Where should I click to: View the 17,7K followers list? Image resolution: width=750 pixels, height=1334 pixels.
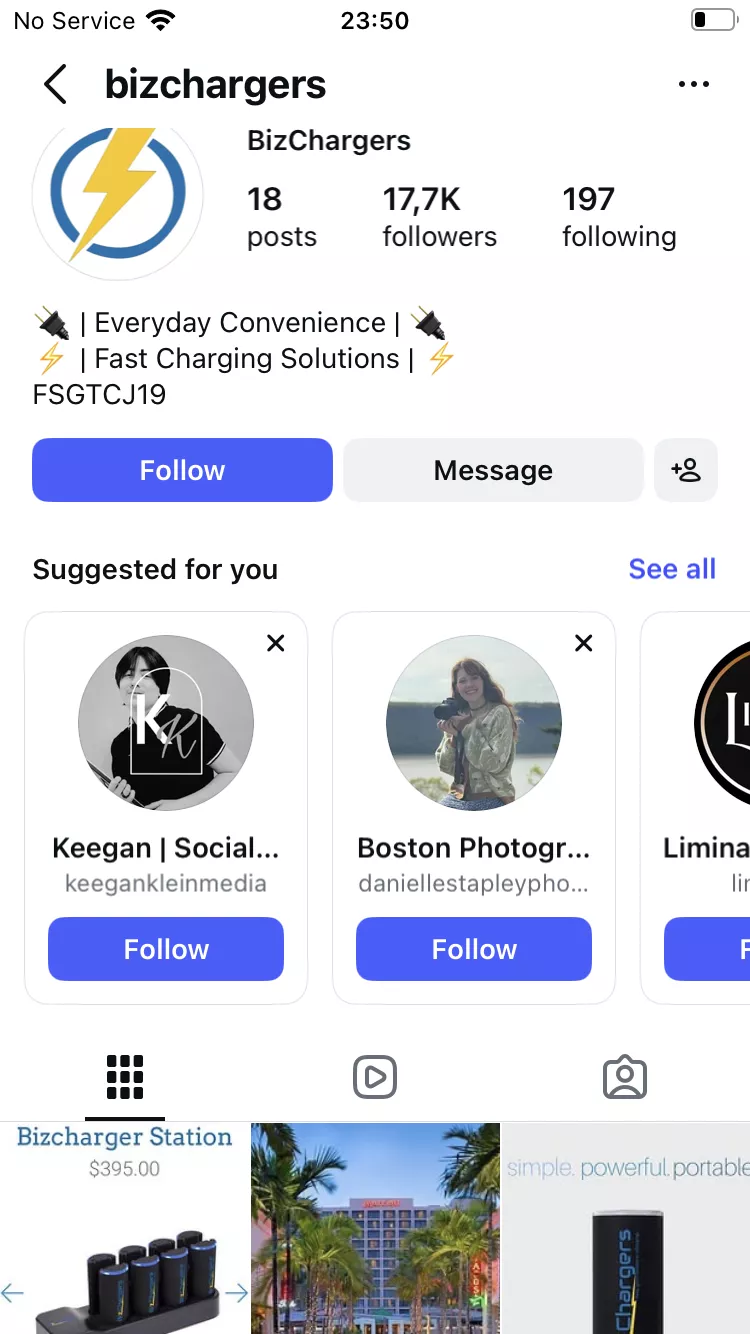(x=439, y=217)
